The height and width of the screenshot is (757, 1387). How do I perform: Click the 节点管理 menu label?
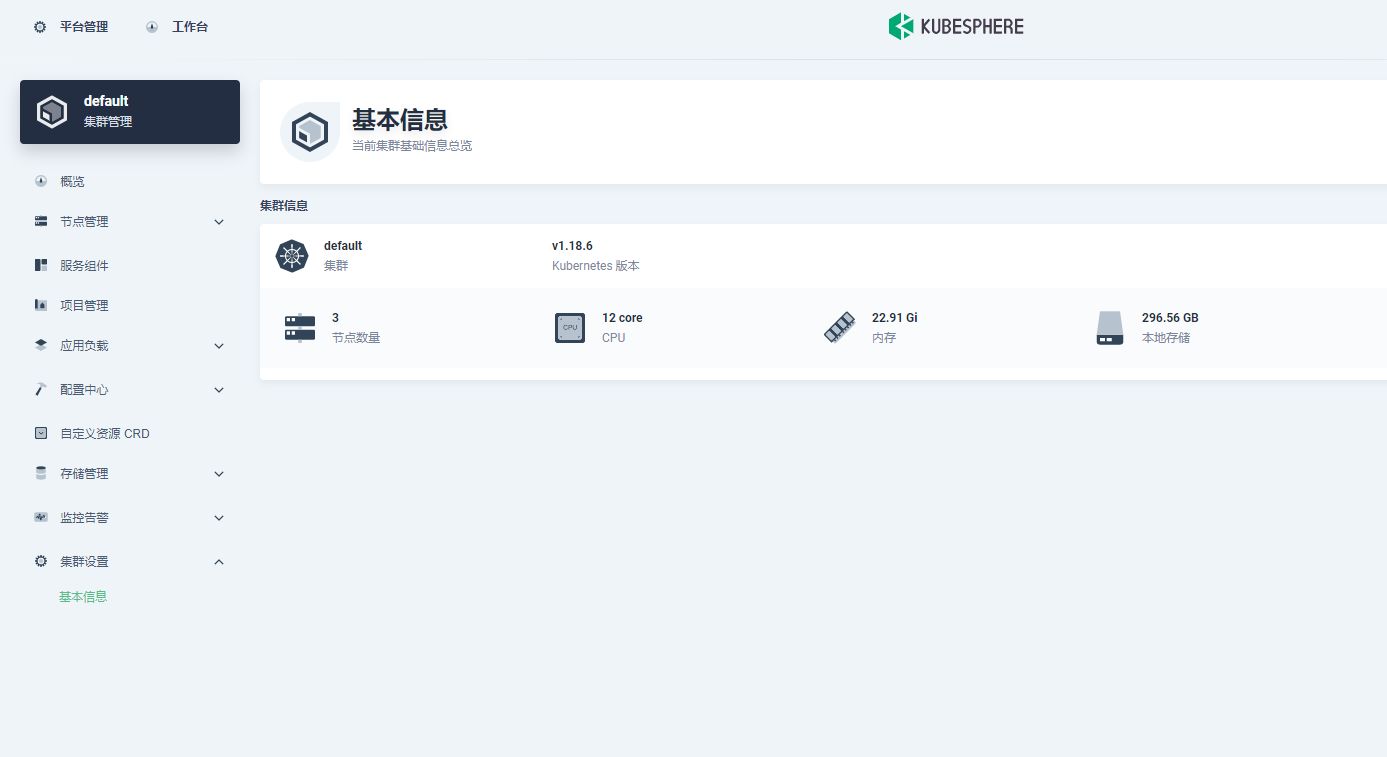click(84, 222)
